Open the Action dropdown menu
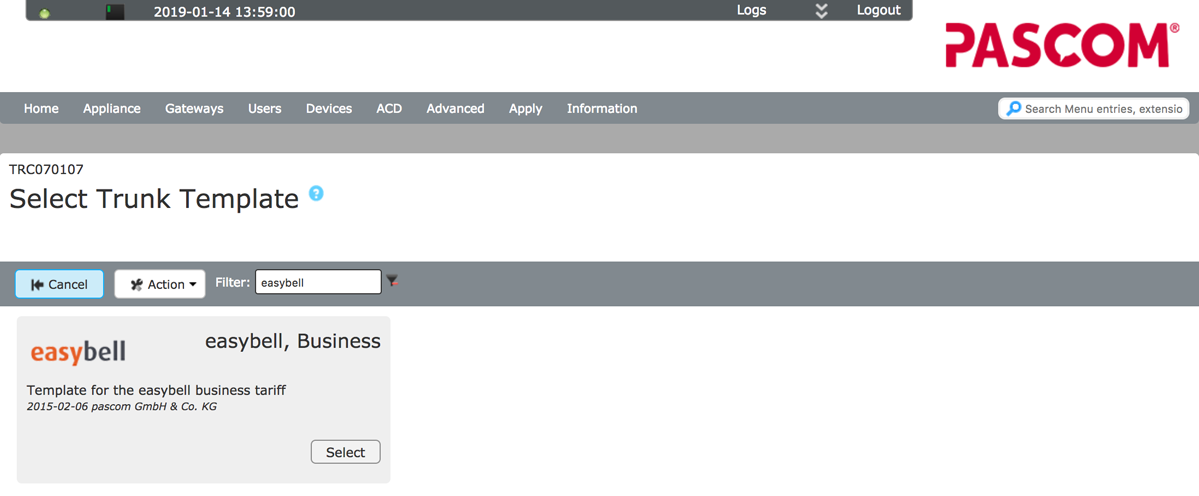 tap(160, 284)
